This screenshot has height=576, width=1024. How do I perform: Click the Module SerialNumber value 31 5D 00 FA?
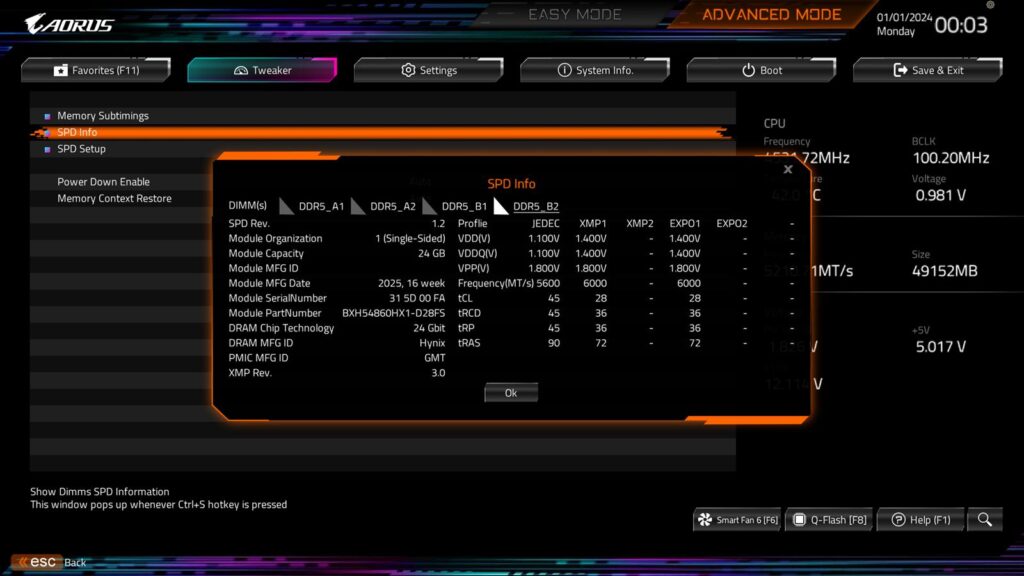(417, 298)
